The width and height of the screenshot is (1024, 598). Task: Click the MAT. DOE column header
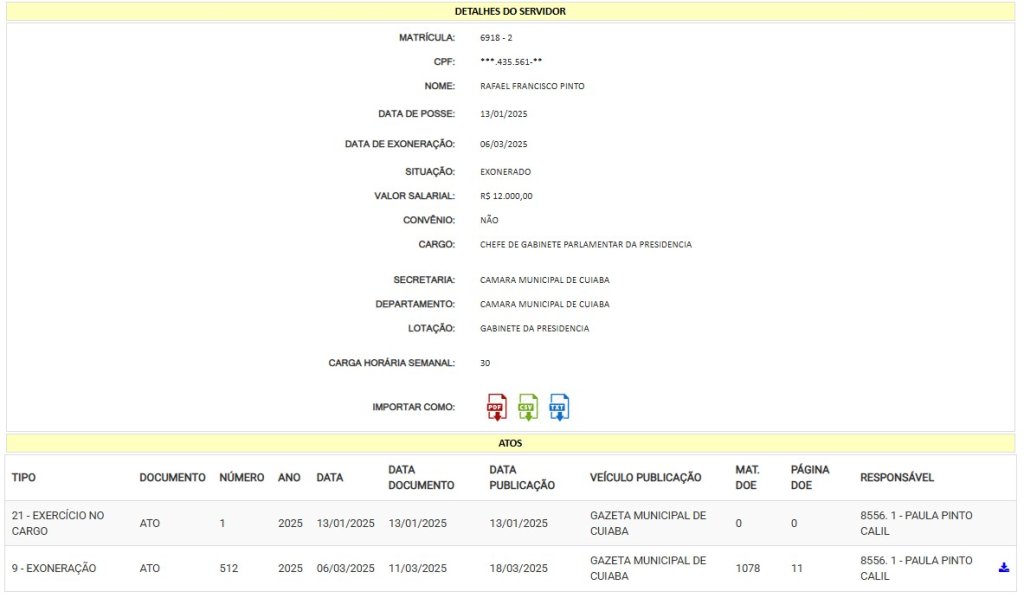(x=747, y=477)
